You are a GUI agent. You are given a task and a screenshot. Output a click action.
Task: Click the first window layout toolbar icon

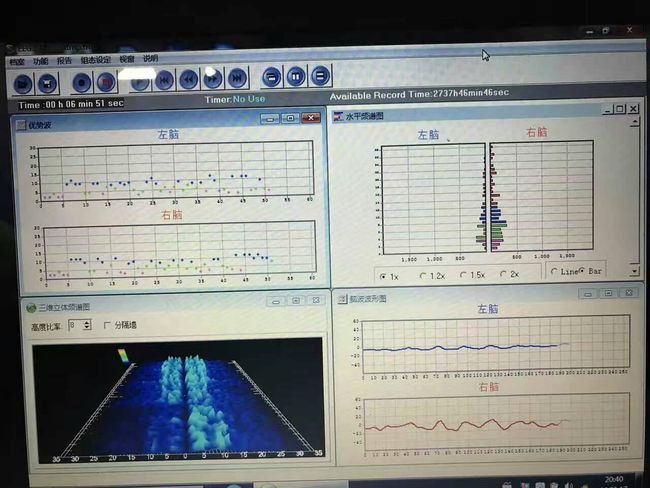tap(272, 77)
